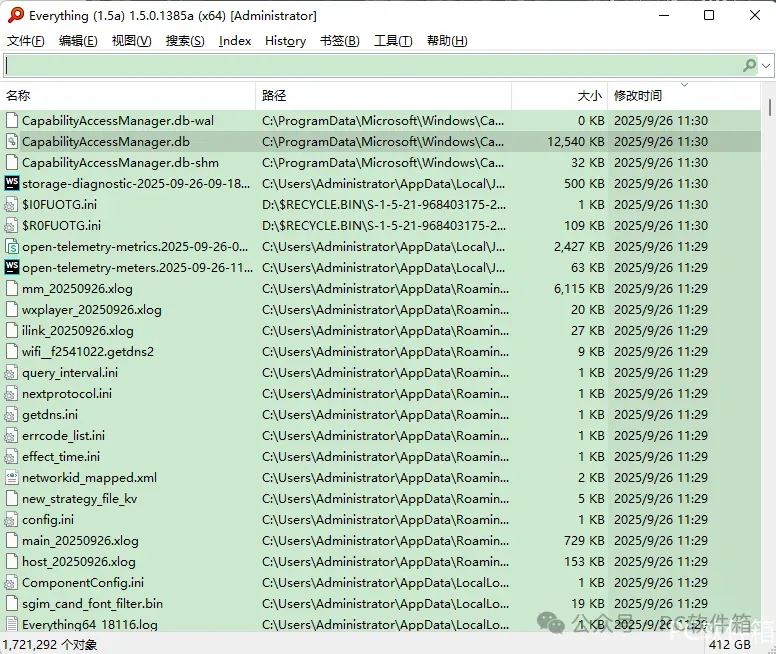Sort by the 路径 column header

384,96
